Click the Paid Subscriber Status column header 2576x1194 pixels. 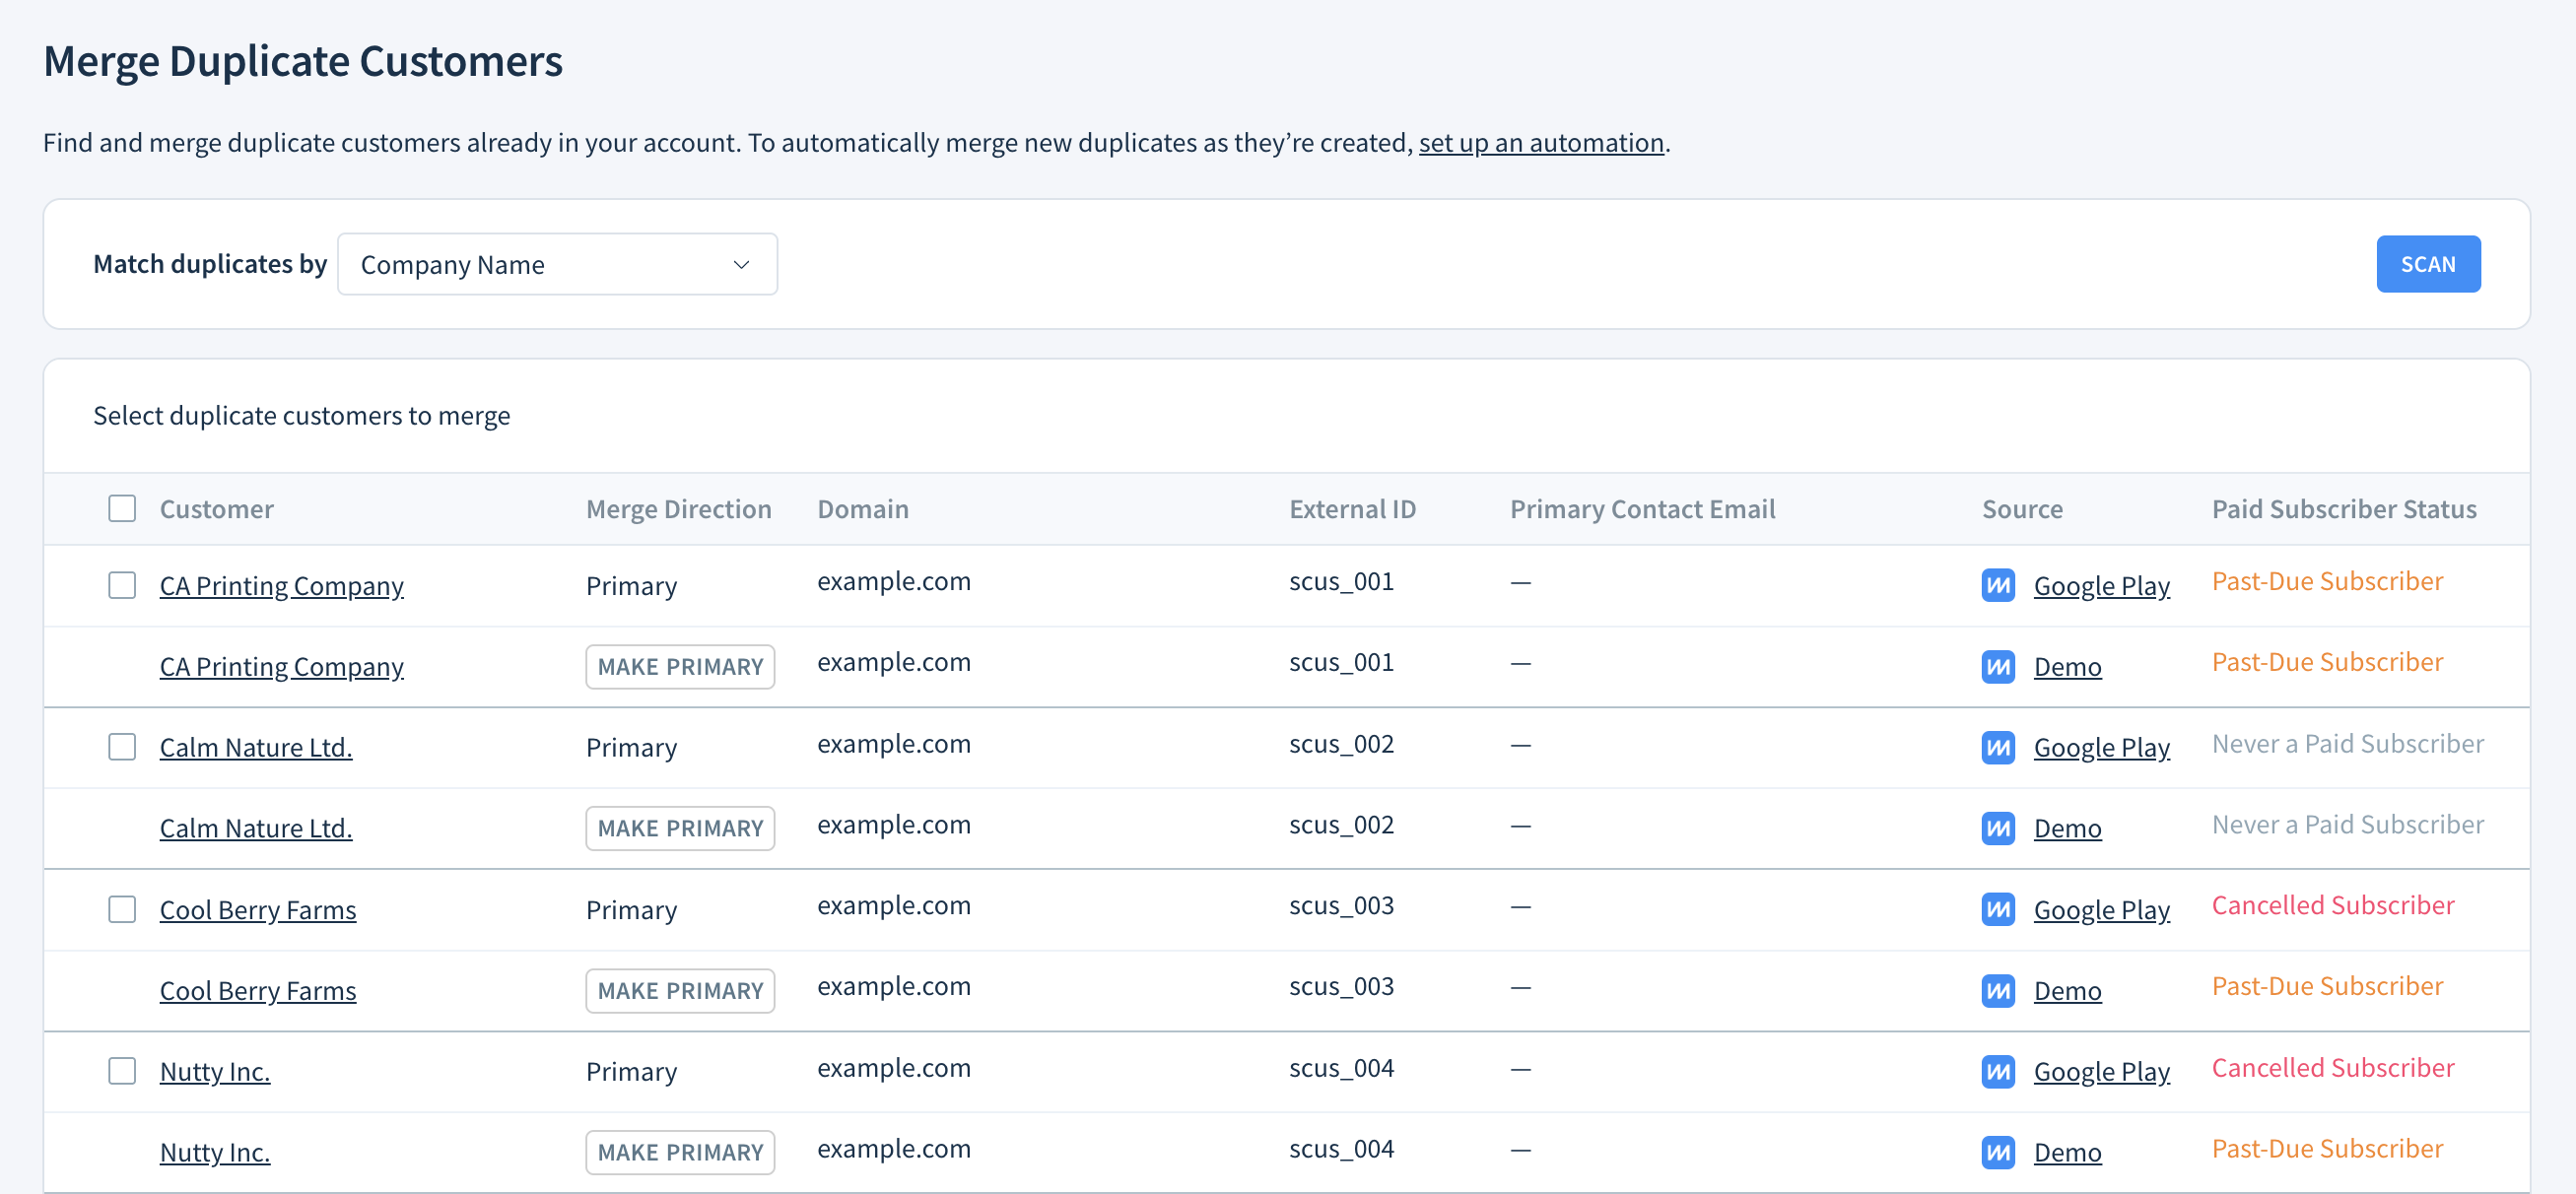click(x=2344, y=508)
